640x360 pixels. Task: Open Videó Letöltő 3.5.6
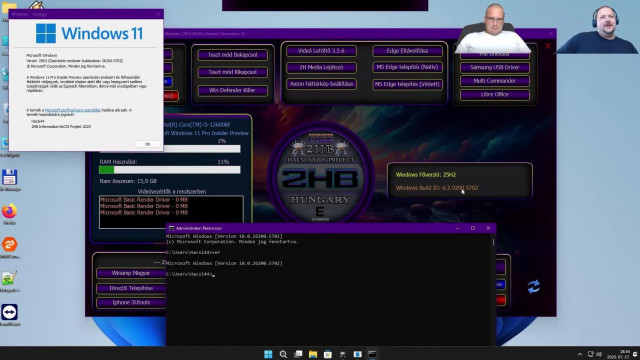(321, 51)
